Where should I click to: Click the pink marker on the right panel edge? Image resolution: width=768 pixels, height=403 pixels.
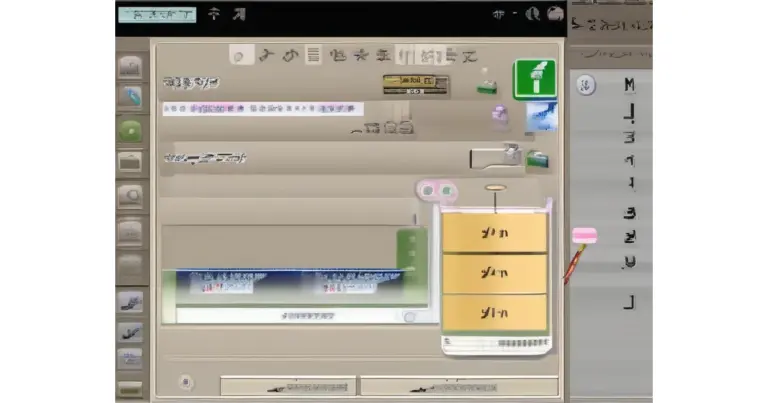(584, 236)
